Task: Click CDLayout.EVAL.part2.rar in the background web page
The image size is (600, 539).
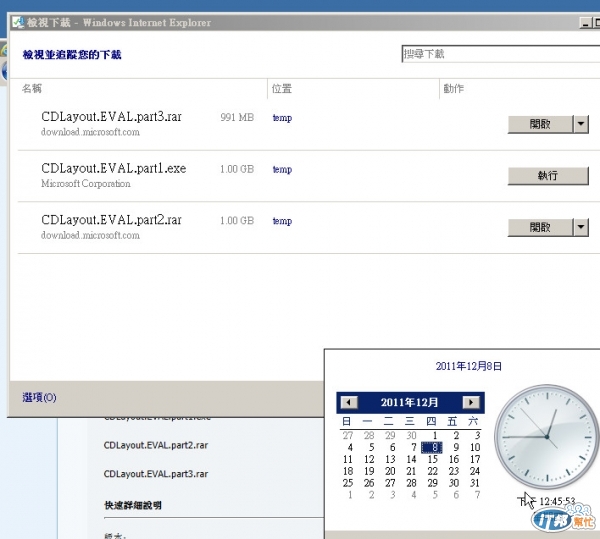Action: click(156, 445)
